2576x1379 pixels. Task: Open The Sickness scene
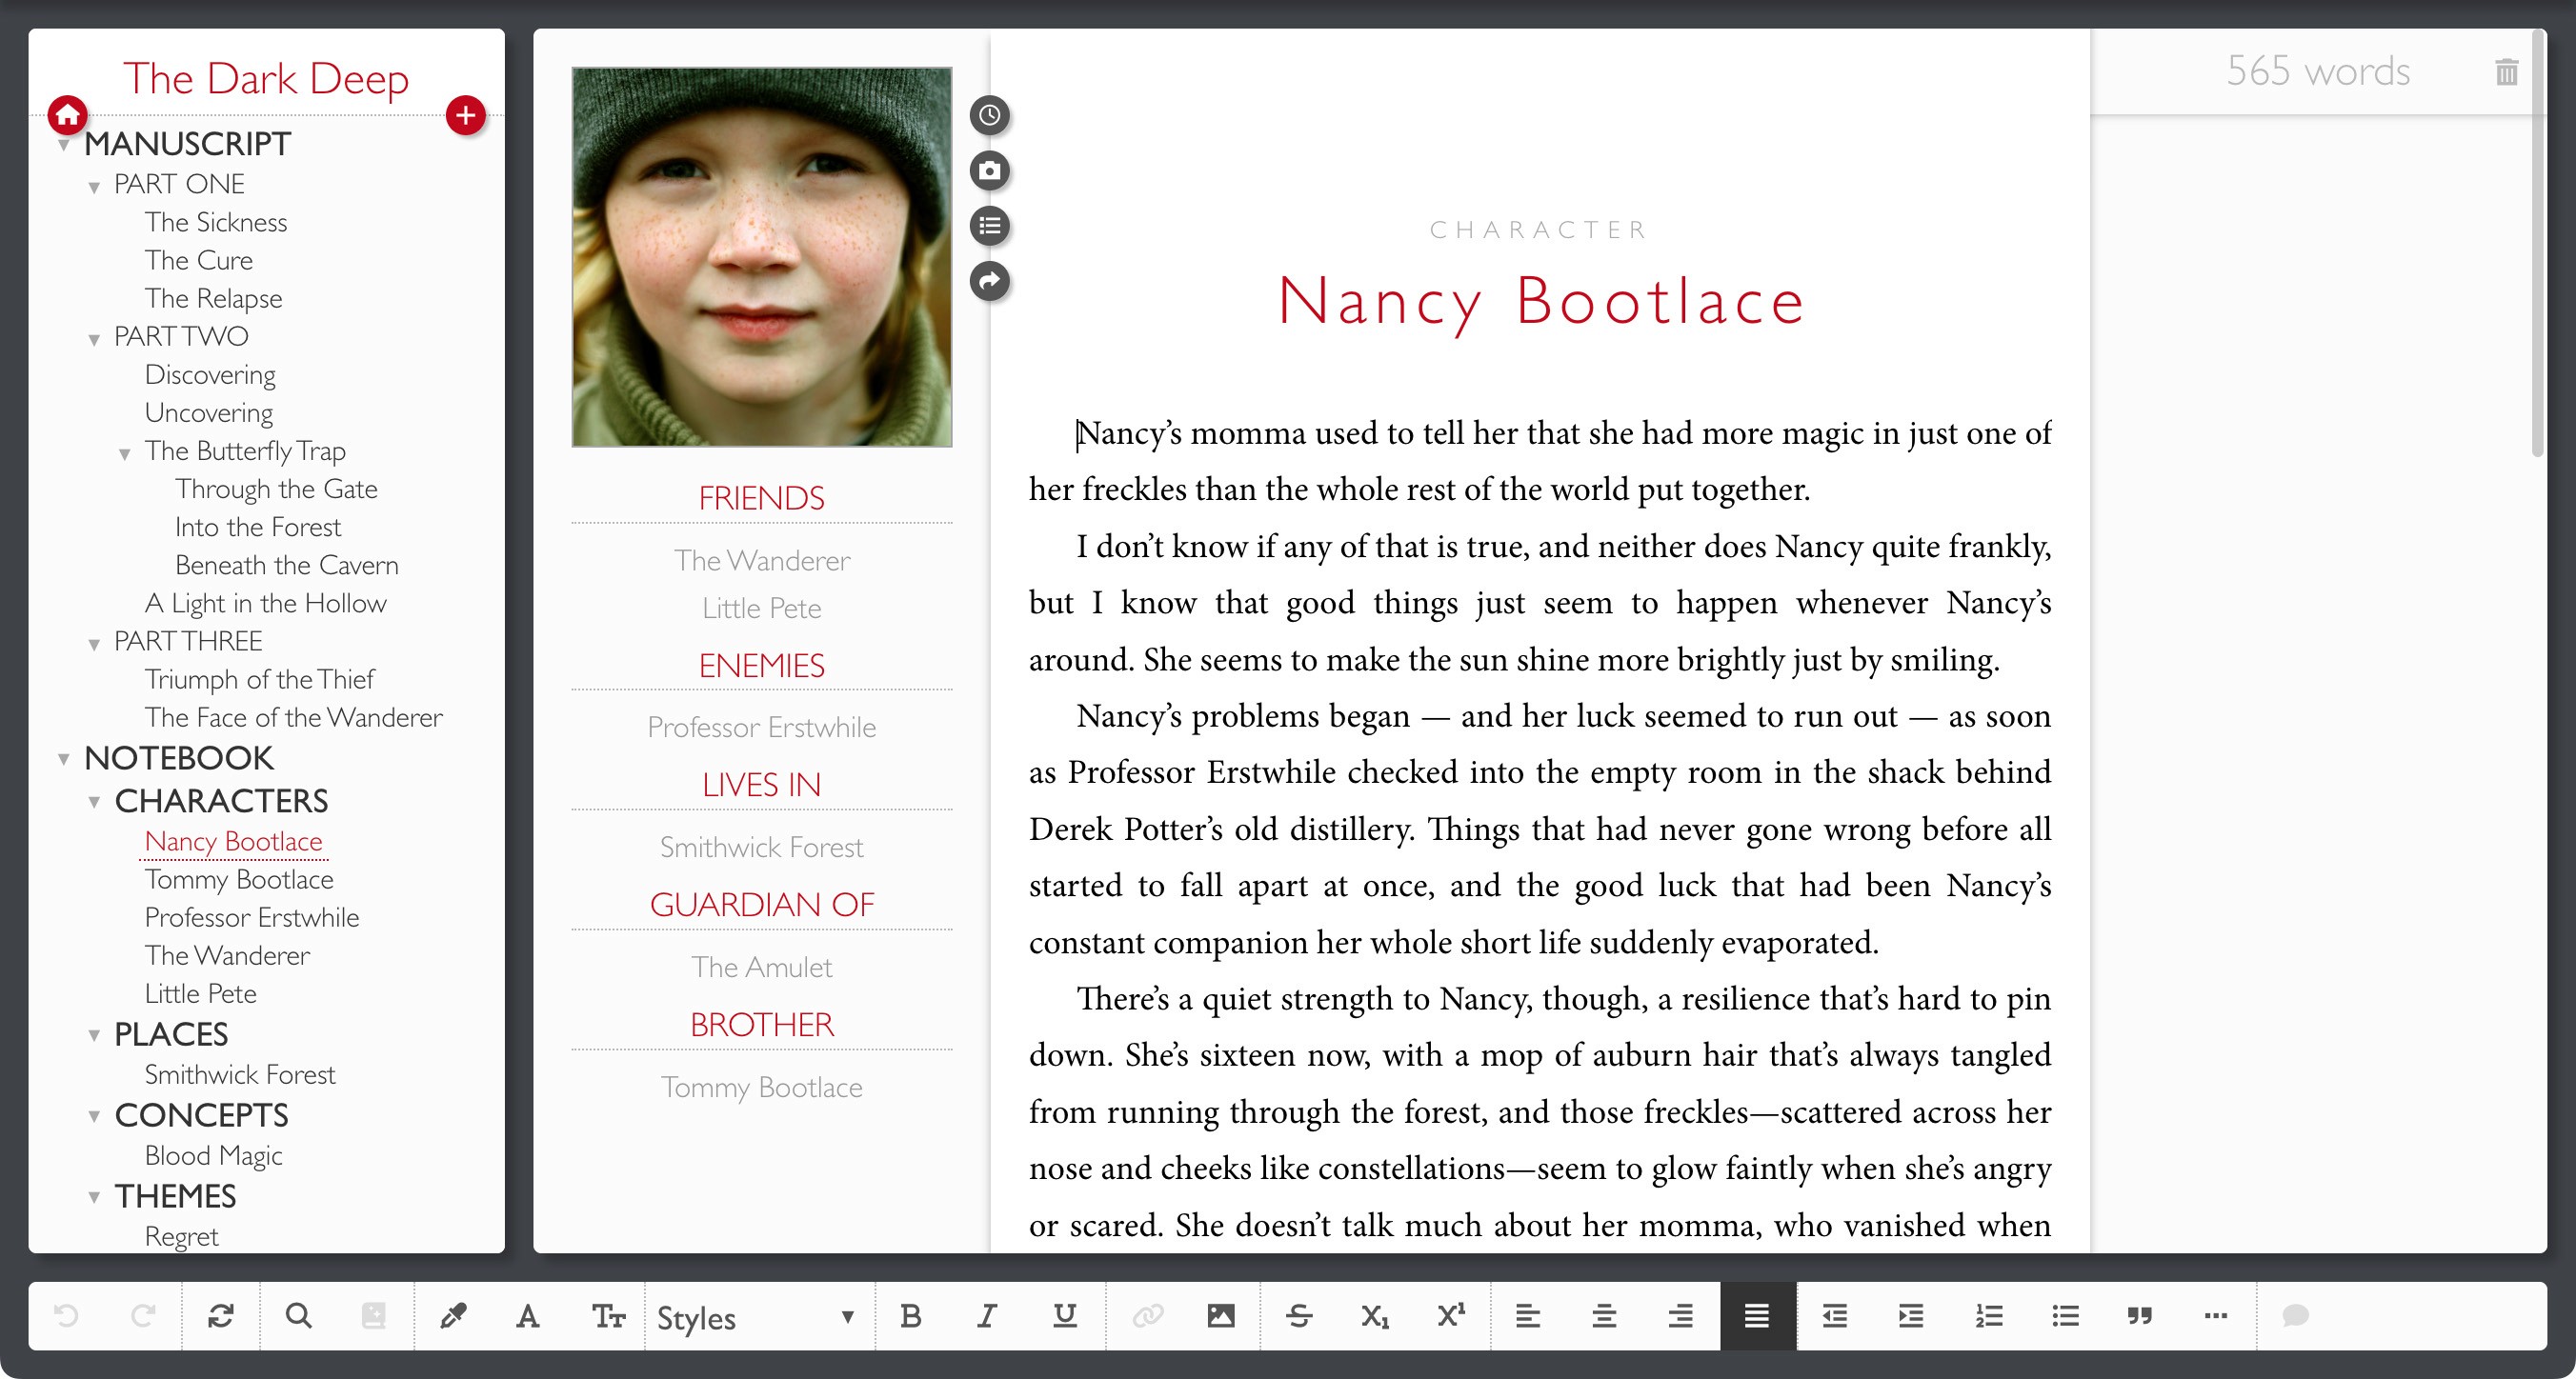(x=216, y=222)
